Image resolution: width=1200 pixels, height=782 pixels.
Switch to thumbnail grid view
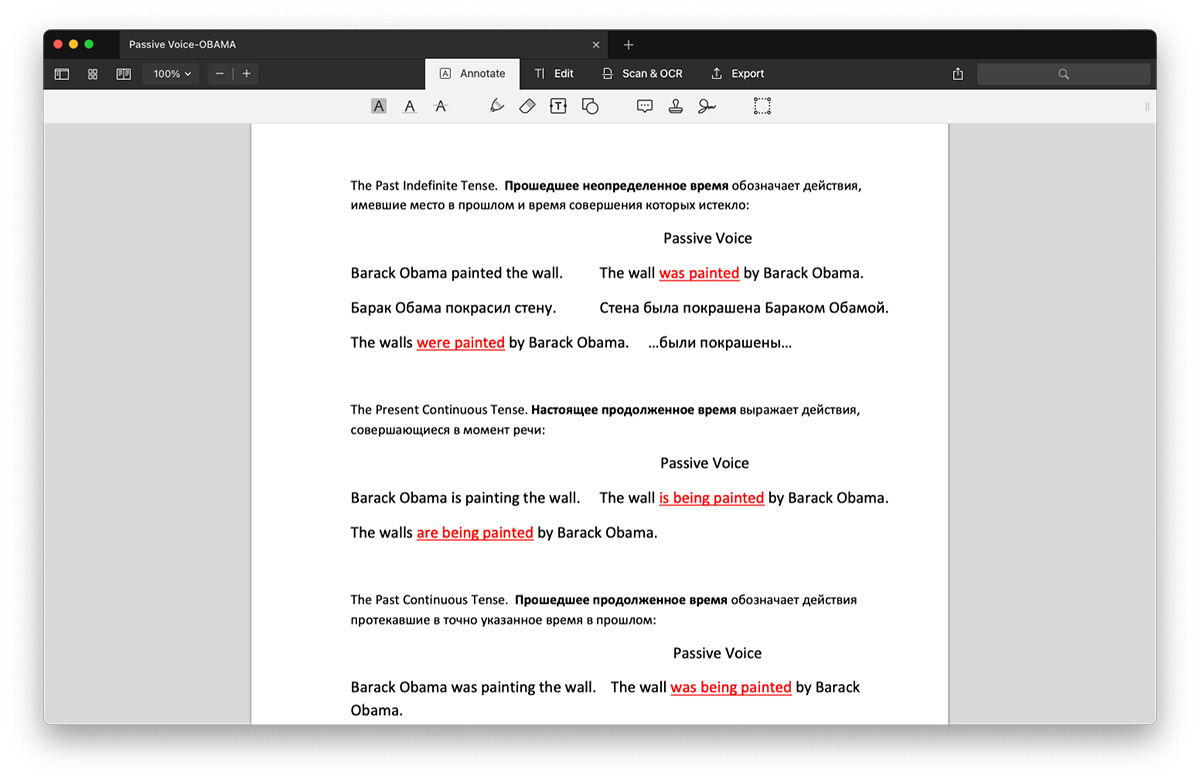tap(93, 74)
